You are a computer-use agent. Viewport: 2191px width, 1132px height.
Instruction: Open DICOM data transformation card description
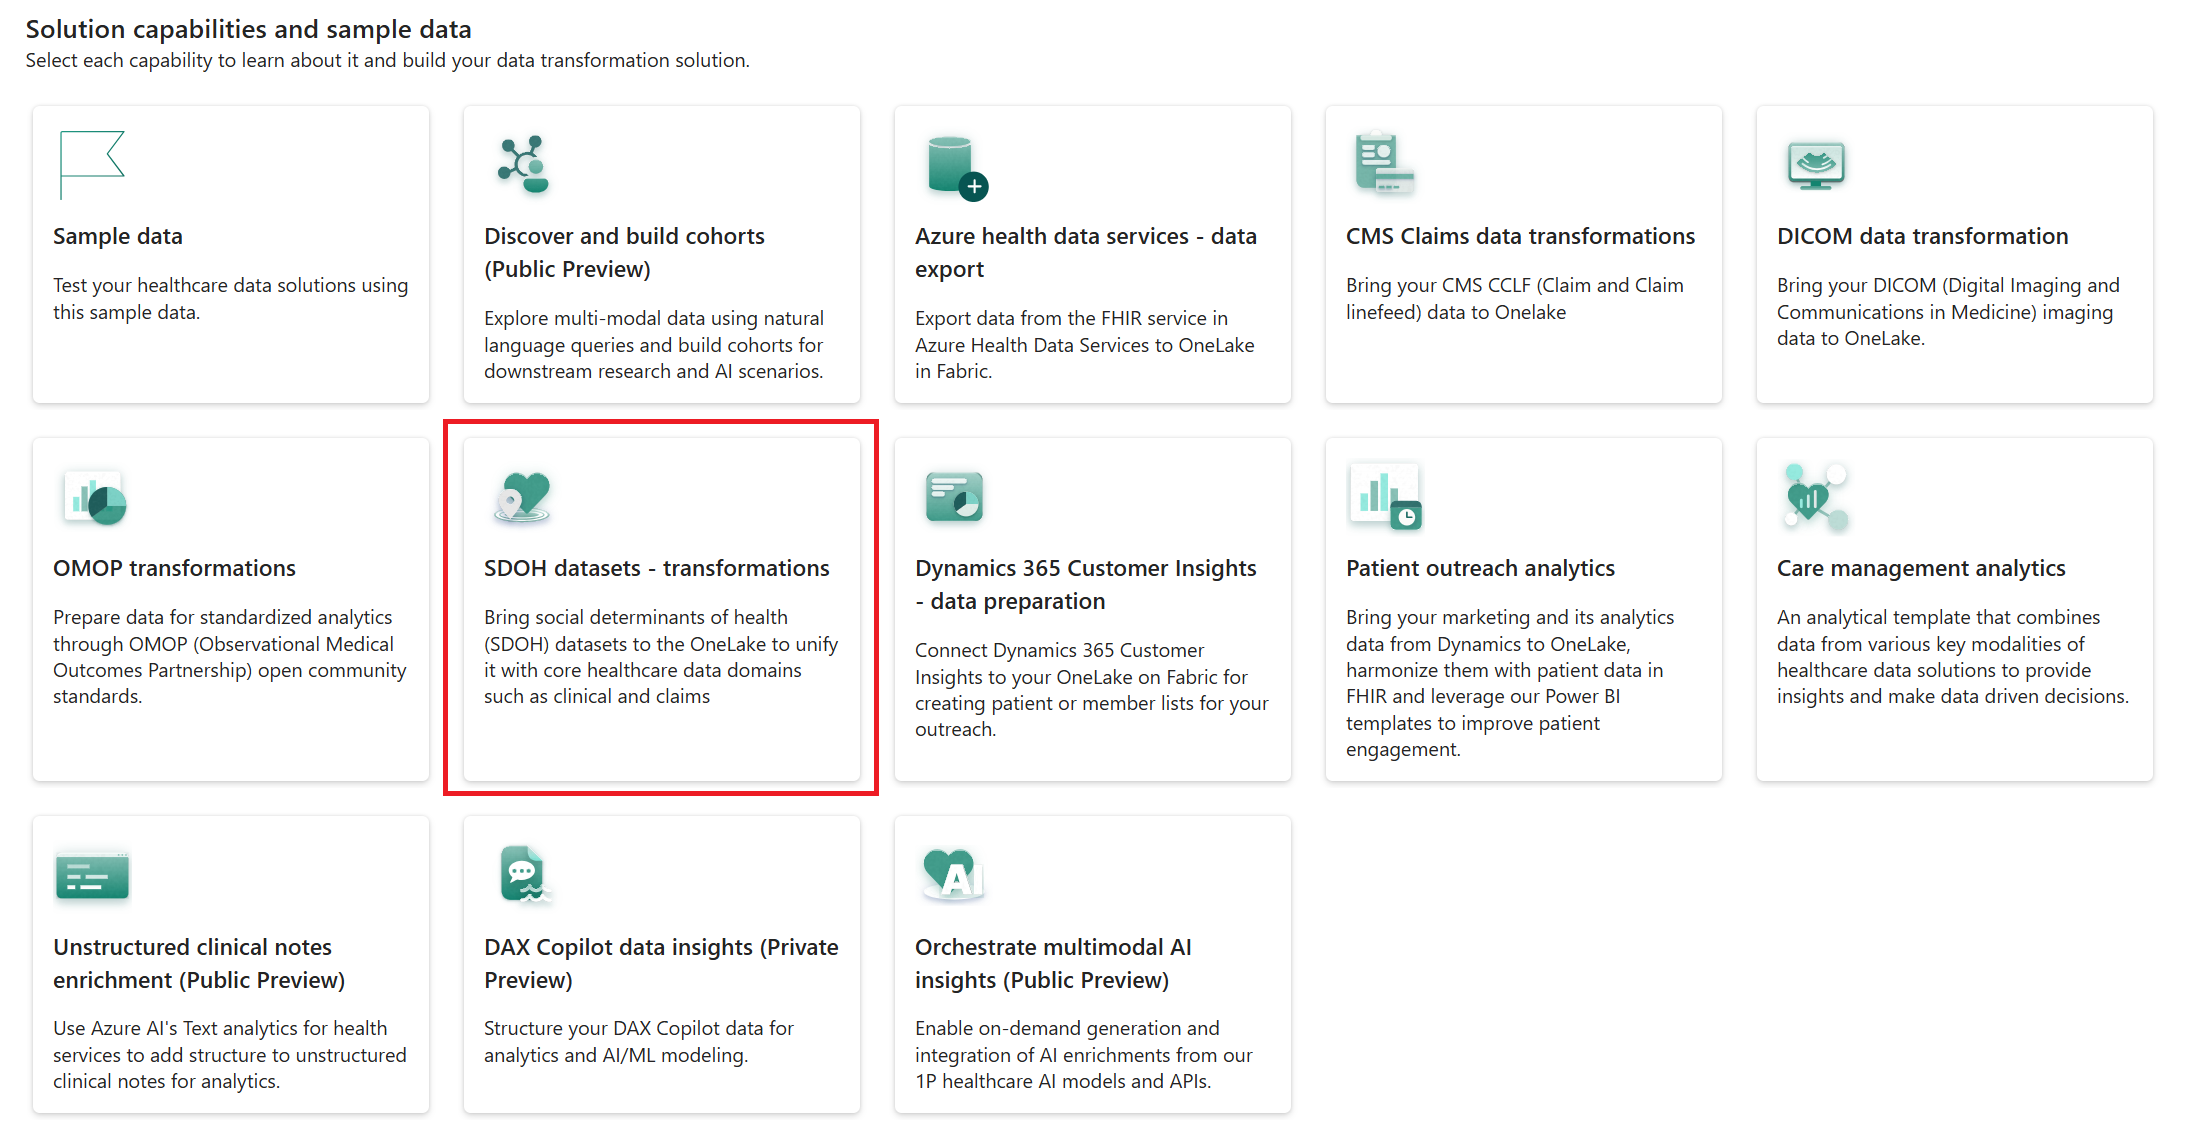(1947, 312)
